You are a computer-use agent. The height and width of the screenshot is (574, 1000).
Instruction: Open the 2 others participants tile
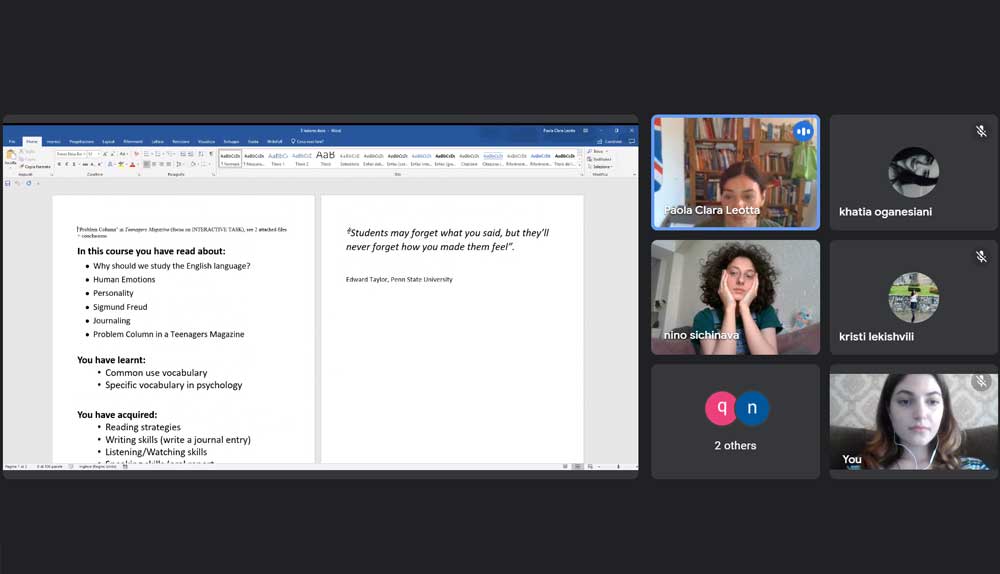[735, 421]
